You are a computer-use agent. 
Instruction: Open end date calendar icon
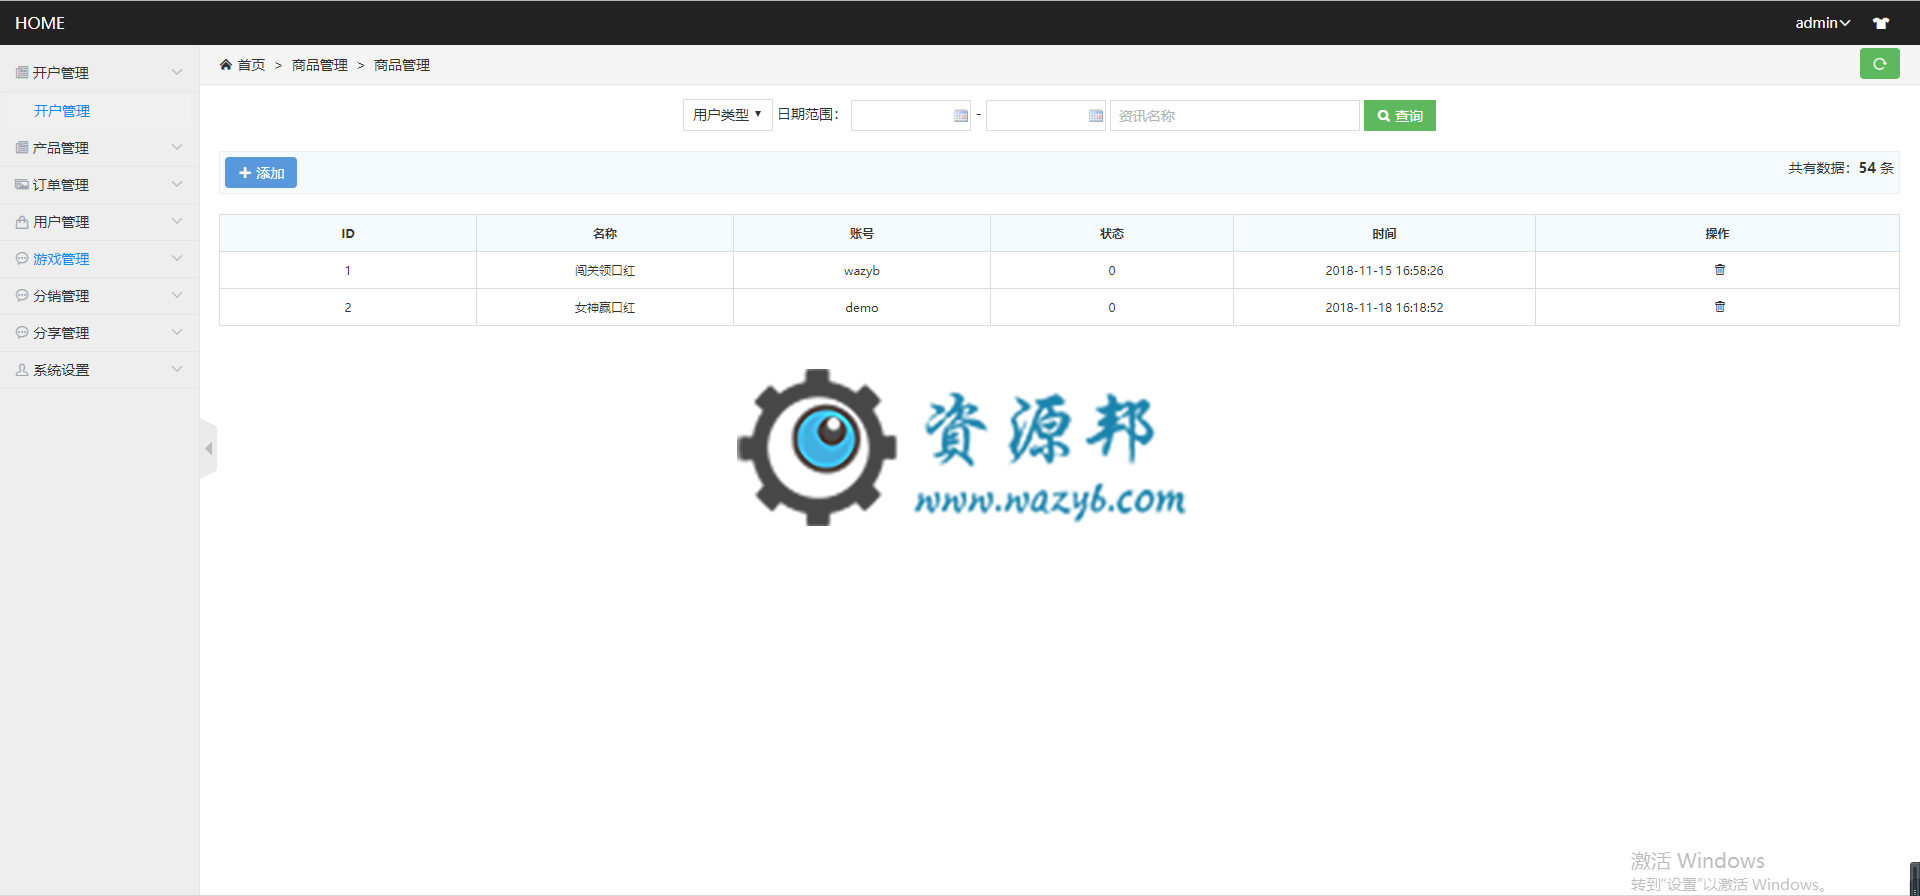1096,116
